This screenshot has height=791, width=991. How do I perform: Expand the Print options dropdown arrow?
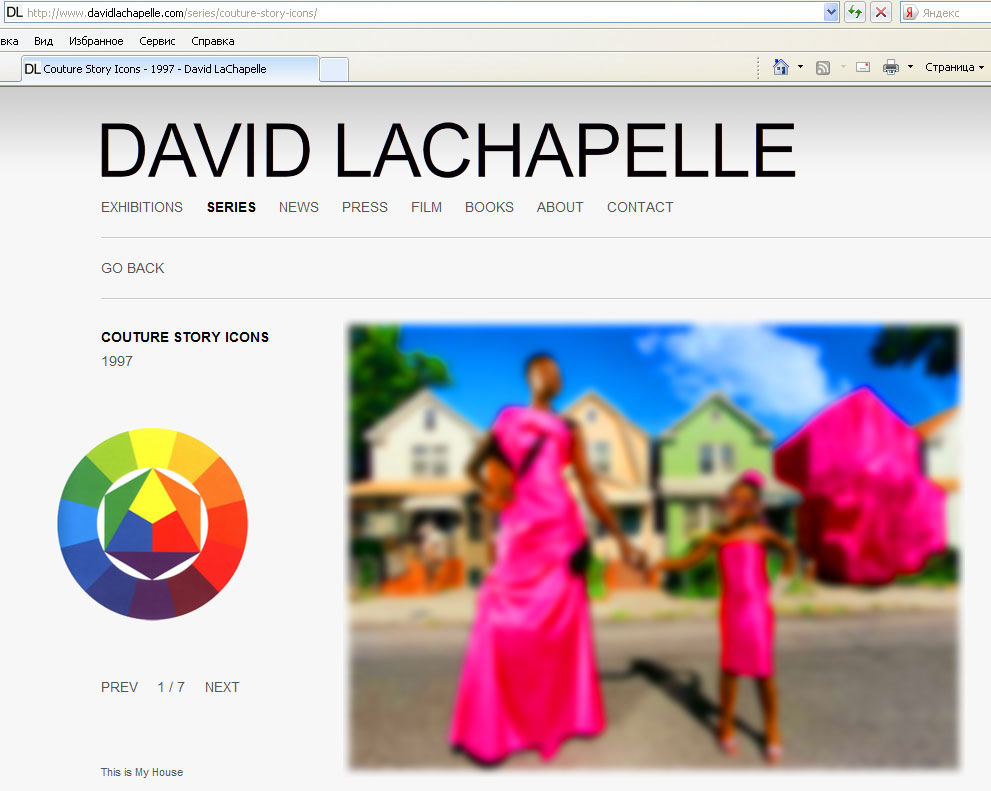point(910,67)
